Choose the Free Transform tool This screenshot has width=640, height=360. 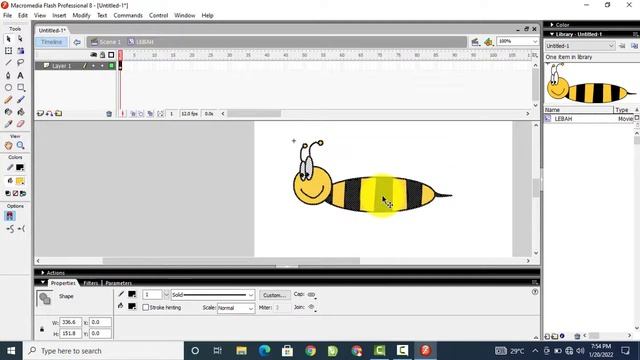pos(8,51)
